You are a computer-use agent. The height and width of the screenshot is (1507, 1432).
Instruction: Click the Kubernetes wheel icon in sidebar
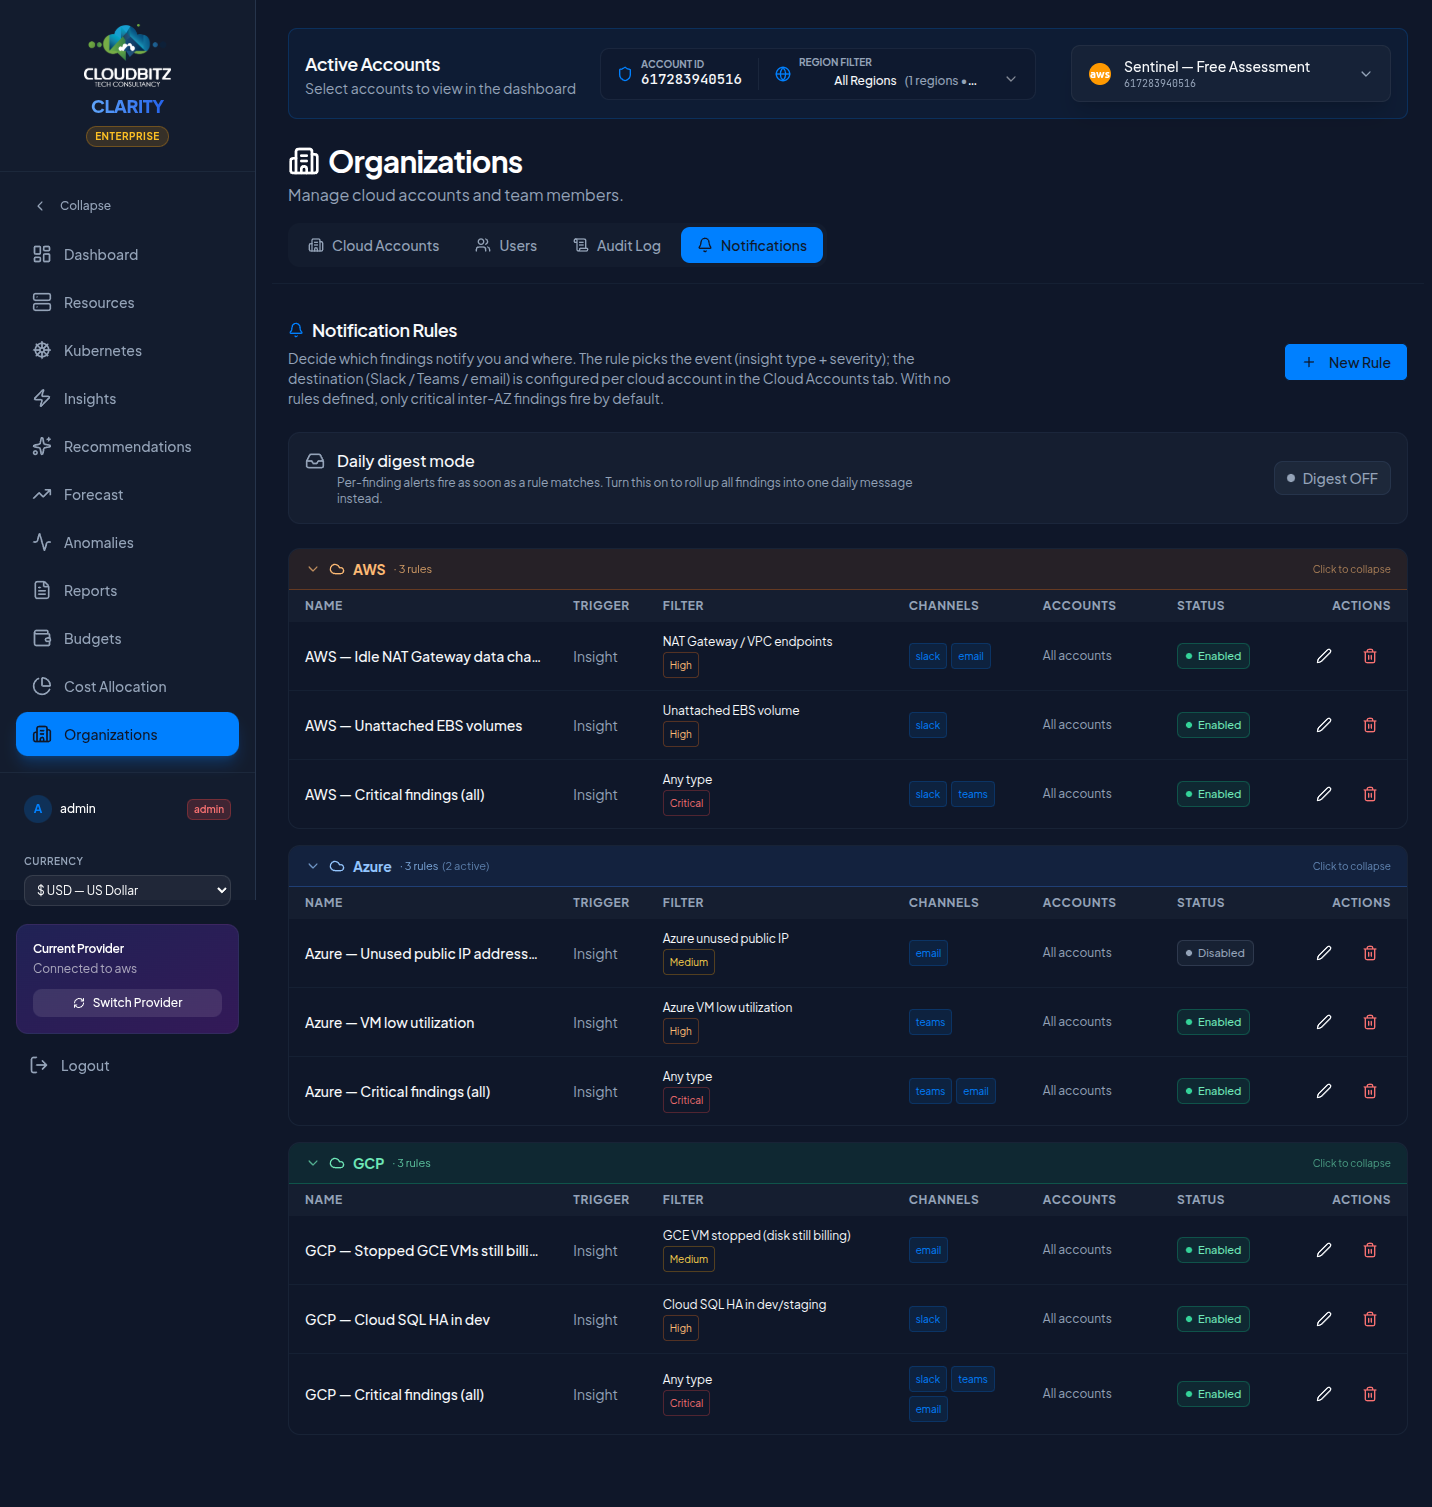click(42, 351)
